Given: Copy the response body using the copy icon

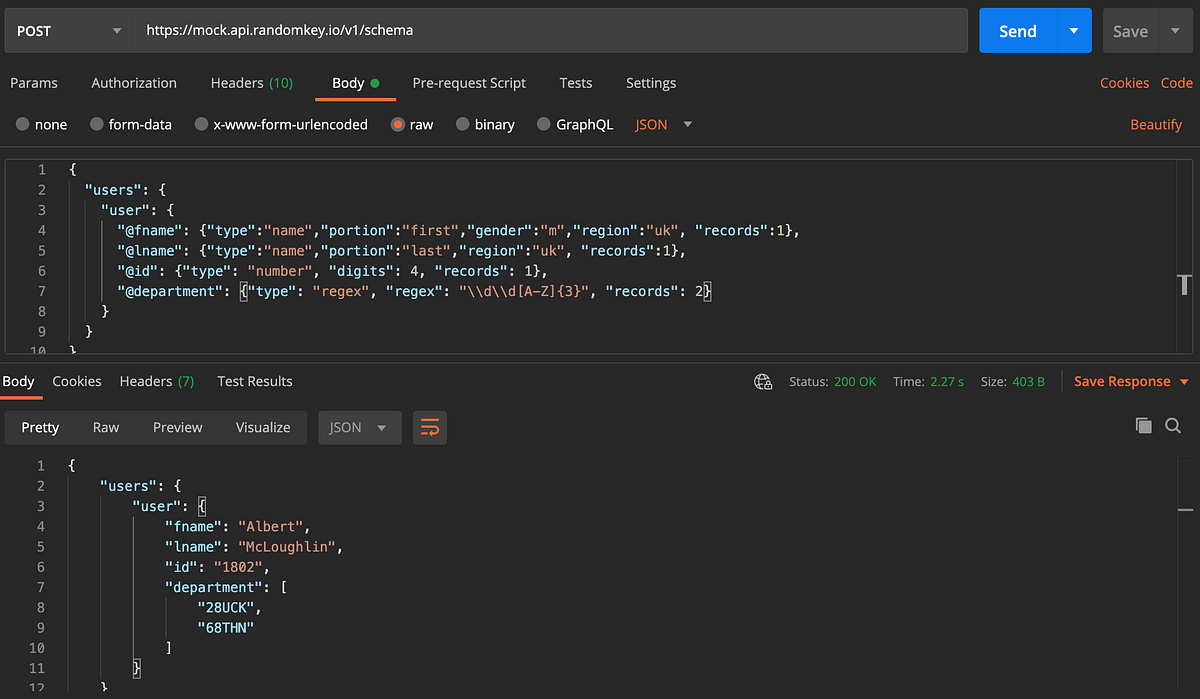Looking at the screenshot, I should [x=1144, y=426].
